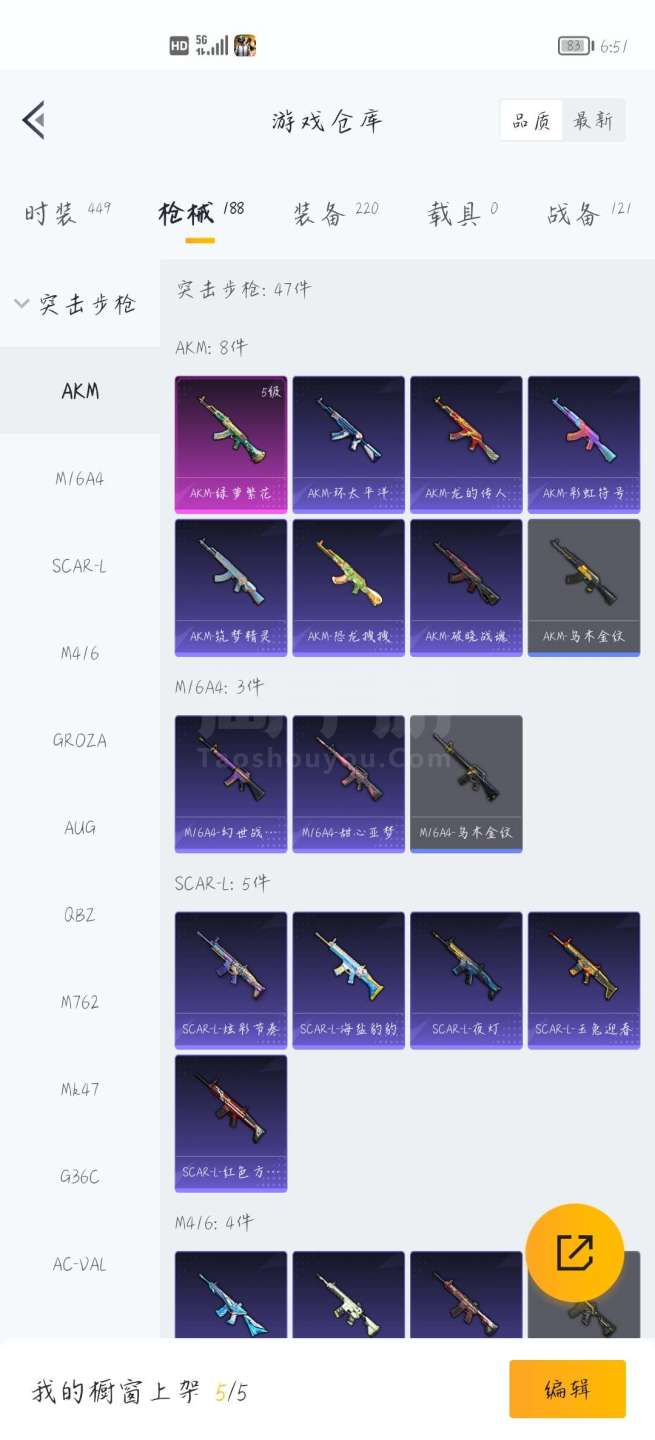Select M416 in the weapon sidebar
Screen dimensions: 655x1440
(80, 653)
